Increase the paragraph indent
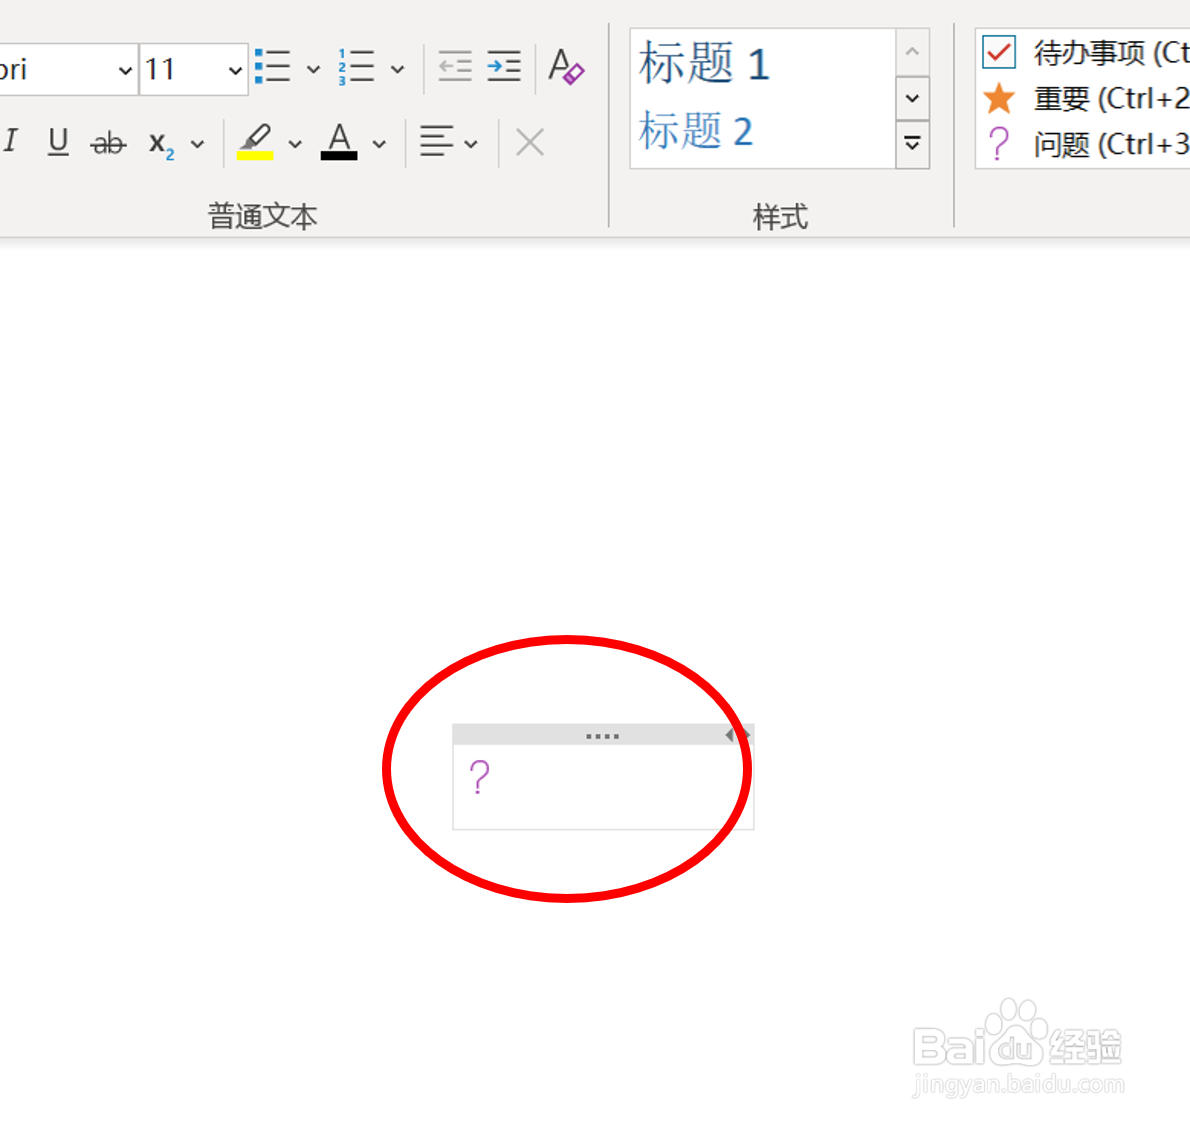The image size is (1190, 1125). (504, 66)
